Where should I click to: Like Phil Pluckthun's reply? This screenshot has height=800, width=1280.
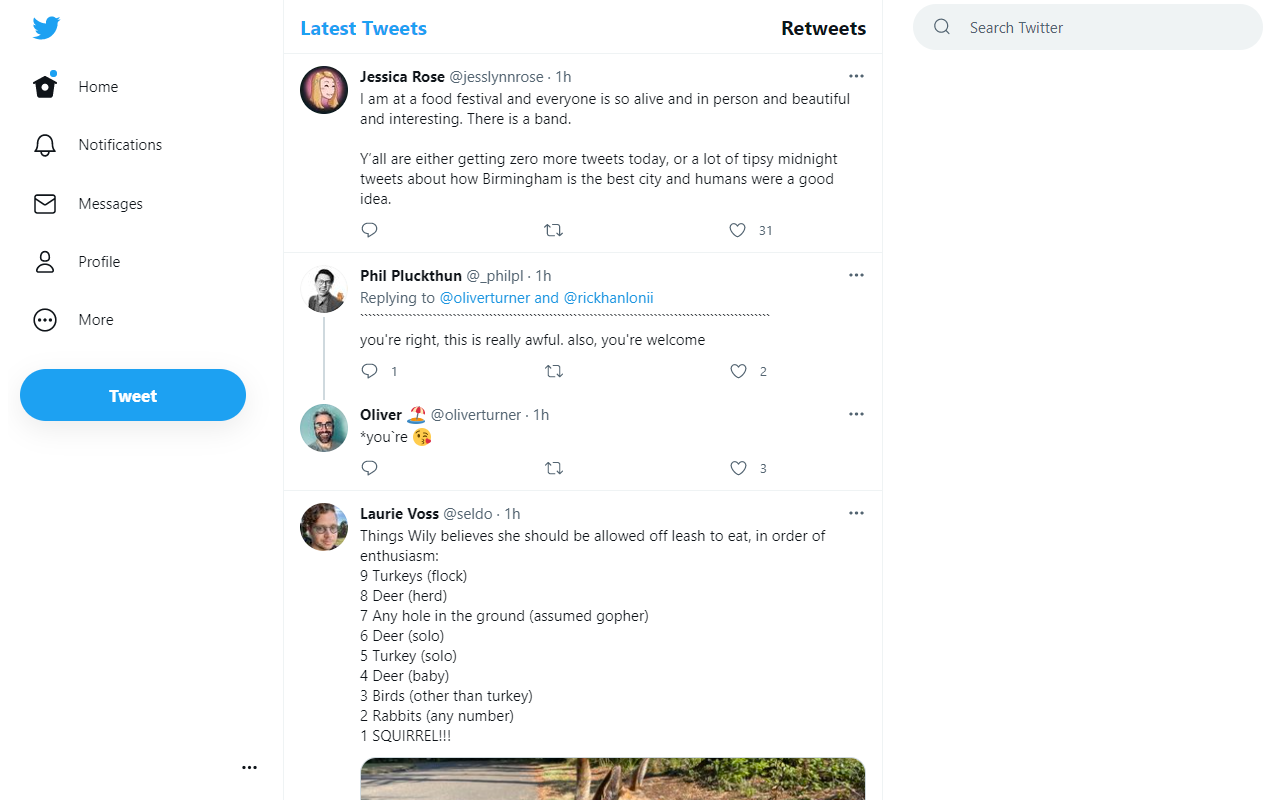[x=737, y=371]
